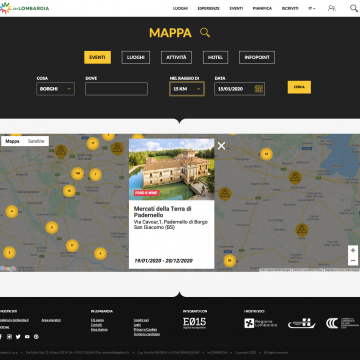Open the Regione Lombardia logo in footer
The width and height of the screenshot is (360, 360).
260,323
